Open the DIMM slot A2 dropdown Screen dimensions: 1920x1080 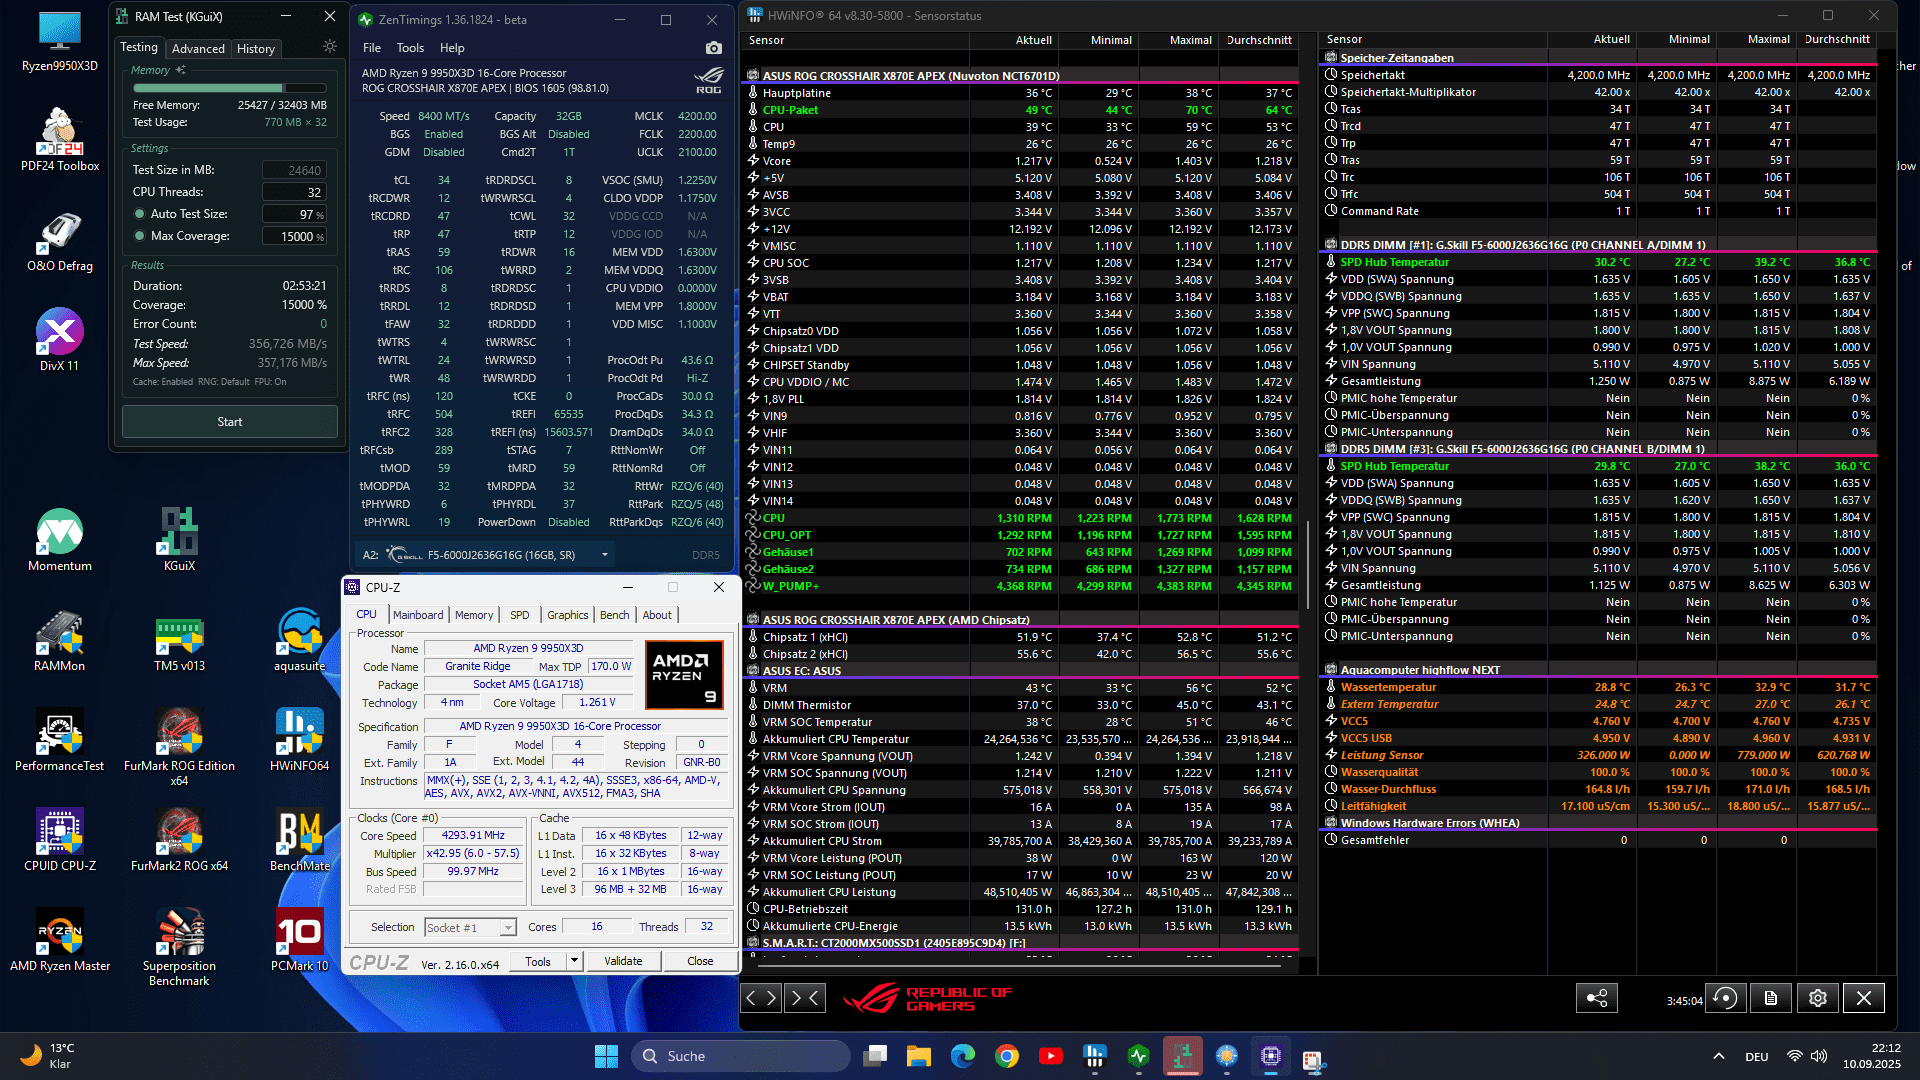(x=604, y=555)
